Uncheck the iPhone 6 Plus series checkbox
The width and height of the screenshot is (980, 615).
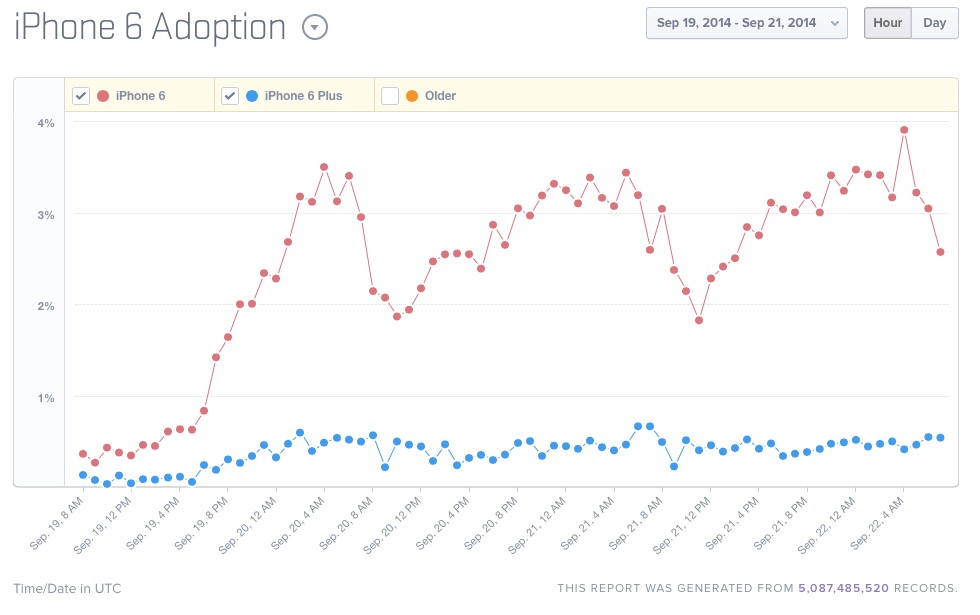coord(230,96)
